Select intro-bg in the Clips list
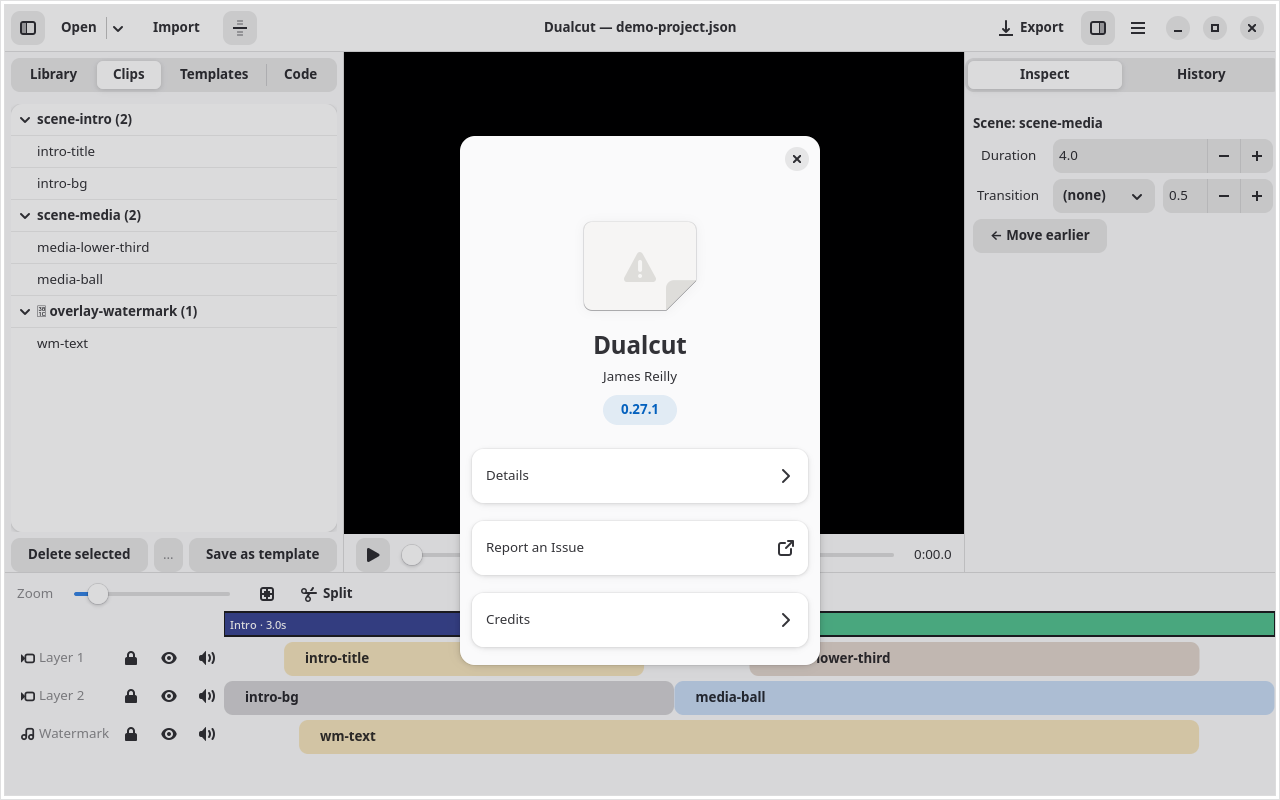This screenshot has height=800, width=1280. [x=174, y=184]
